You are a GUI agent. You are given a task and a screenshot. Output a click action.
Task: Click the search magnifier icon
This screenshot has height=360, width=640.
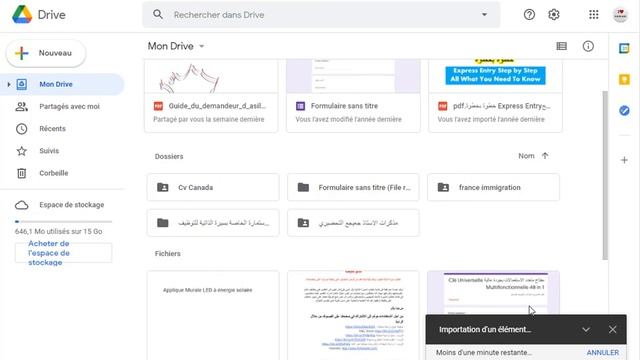(158, 15)
